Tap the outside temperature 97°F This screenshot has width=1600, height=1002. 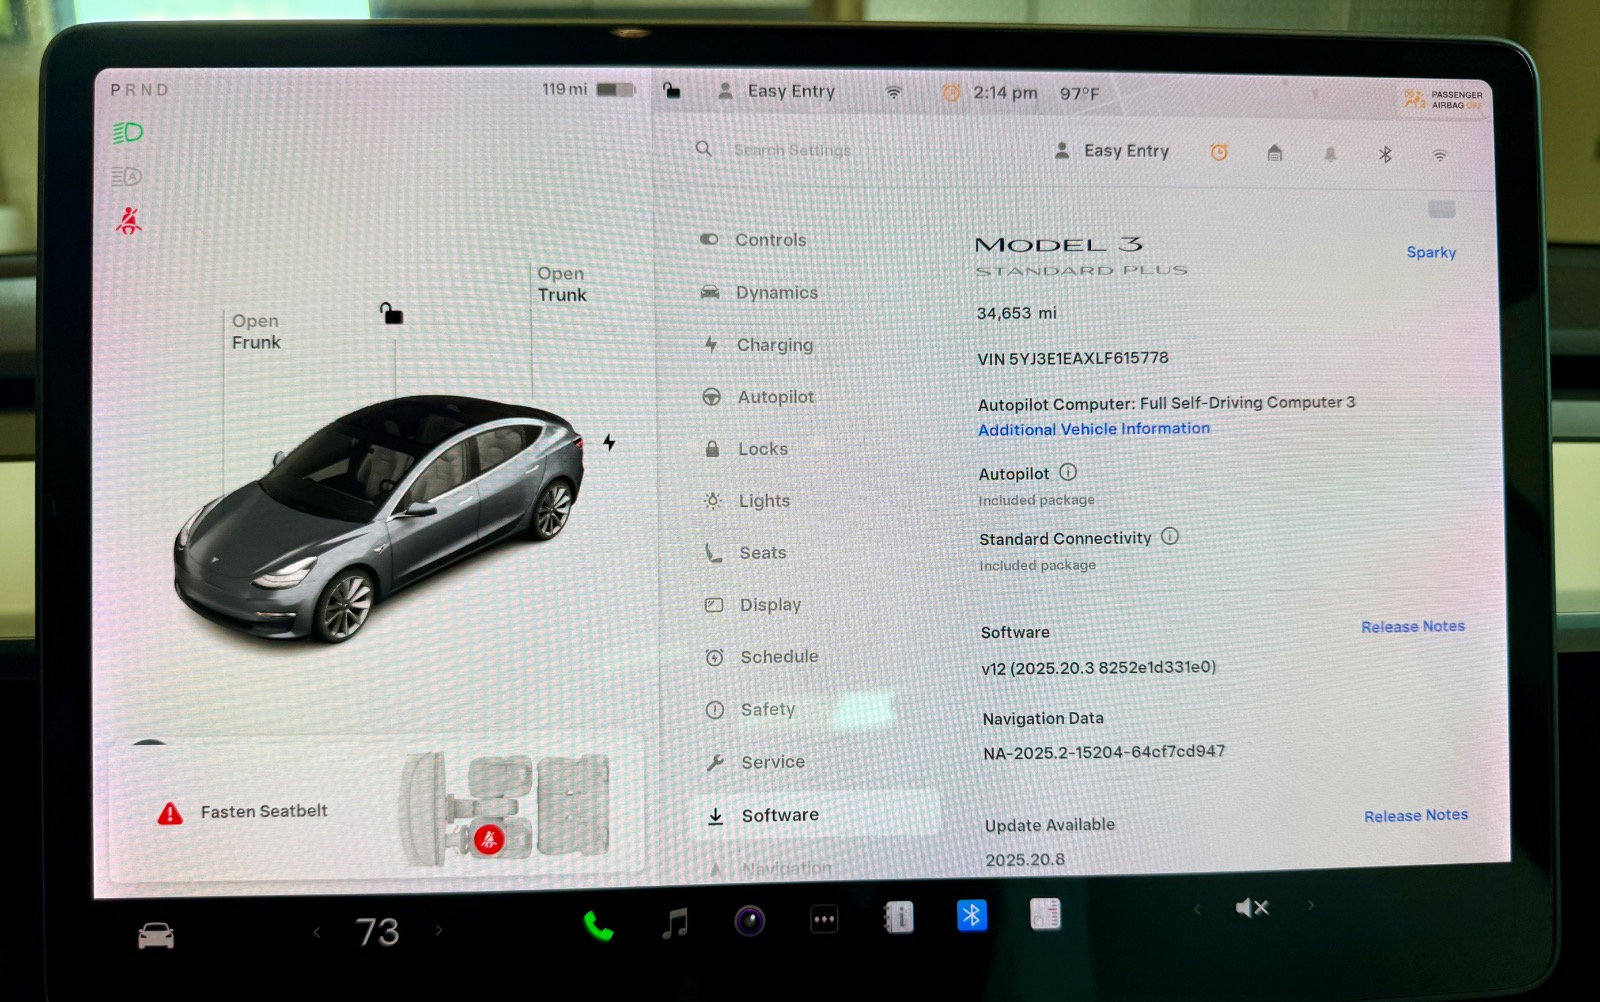tap(1079, 94)
